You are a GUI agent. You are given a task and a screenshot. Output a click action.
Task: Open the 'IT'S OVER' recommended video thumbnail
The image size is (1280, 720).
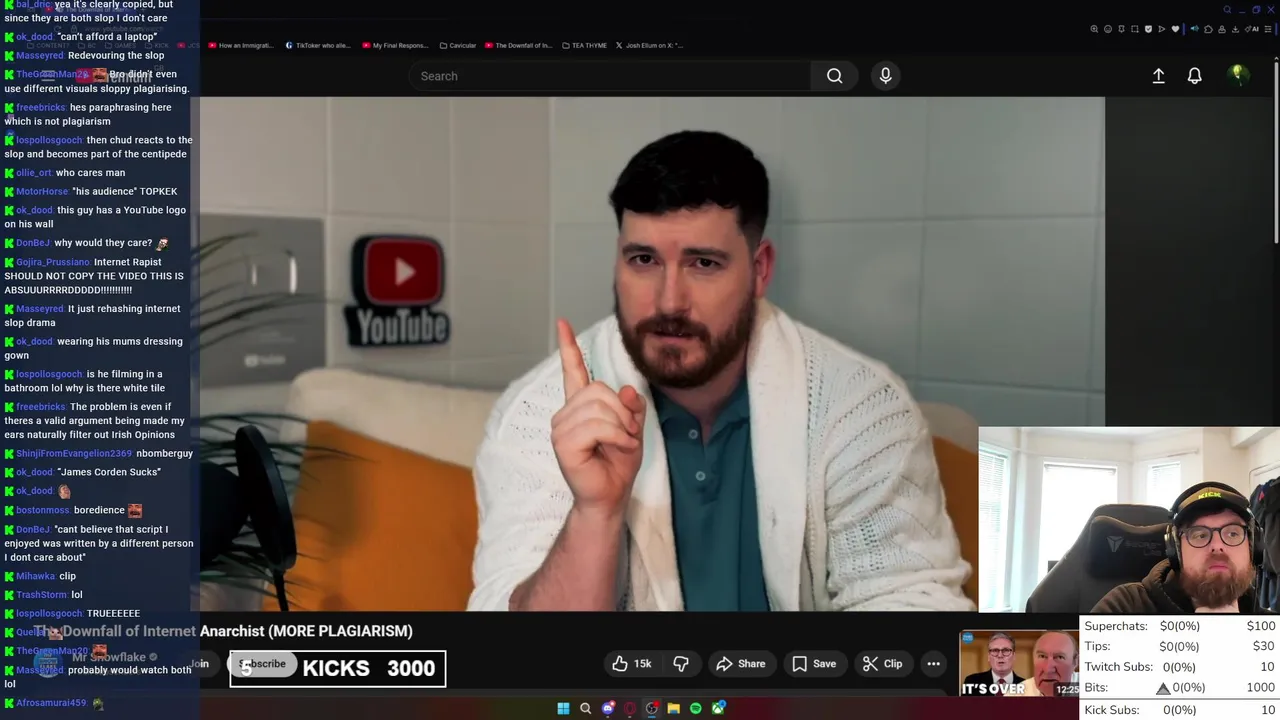pyautogui.click(x=1019, y=664)
